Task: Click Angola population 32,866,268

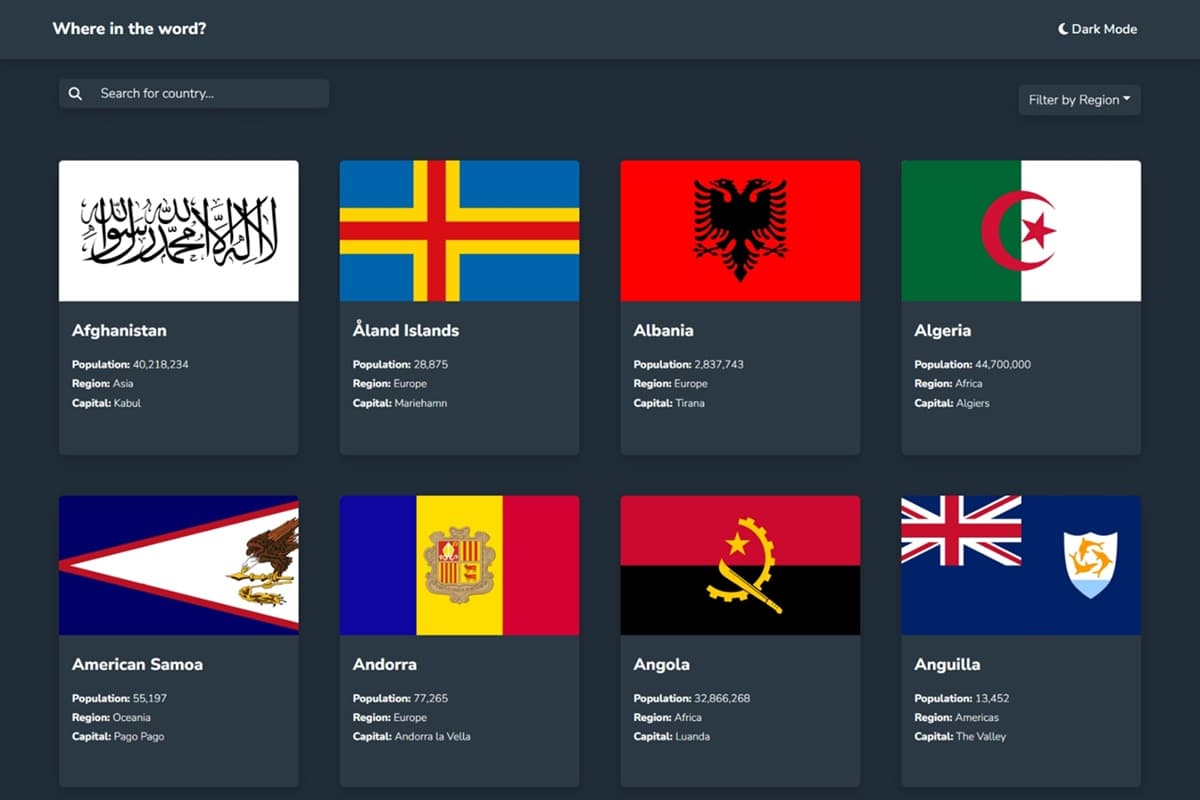Action: click(x=692, y=698)
